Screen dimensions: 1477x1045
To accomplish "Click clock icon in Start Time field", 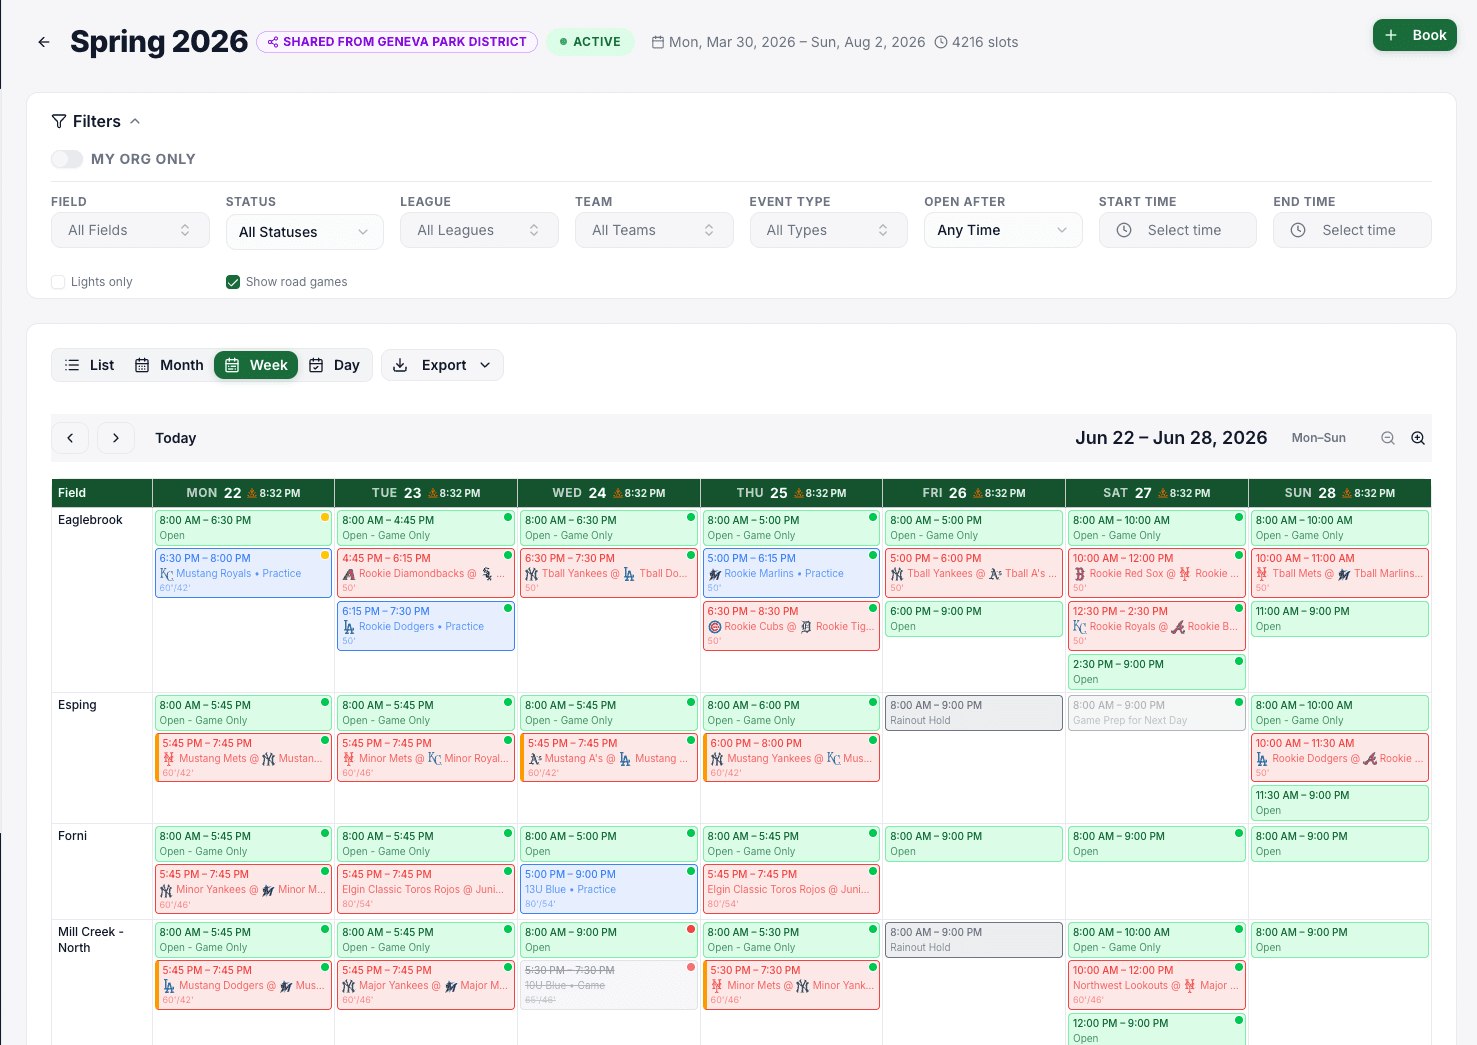I will (x=1124, y=230).
